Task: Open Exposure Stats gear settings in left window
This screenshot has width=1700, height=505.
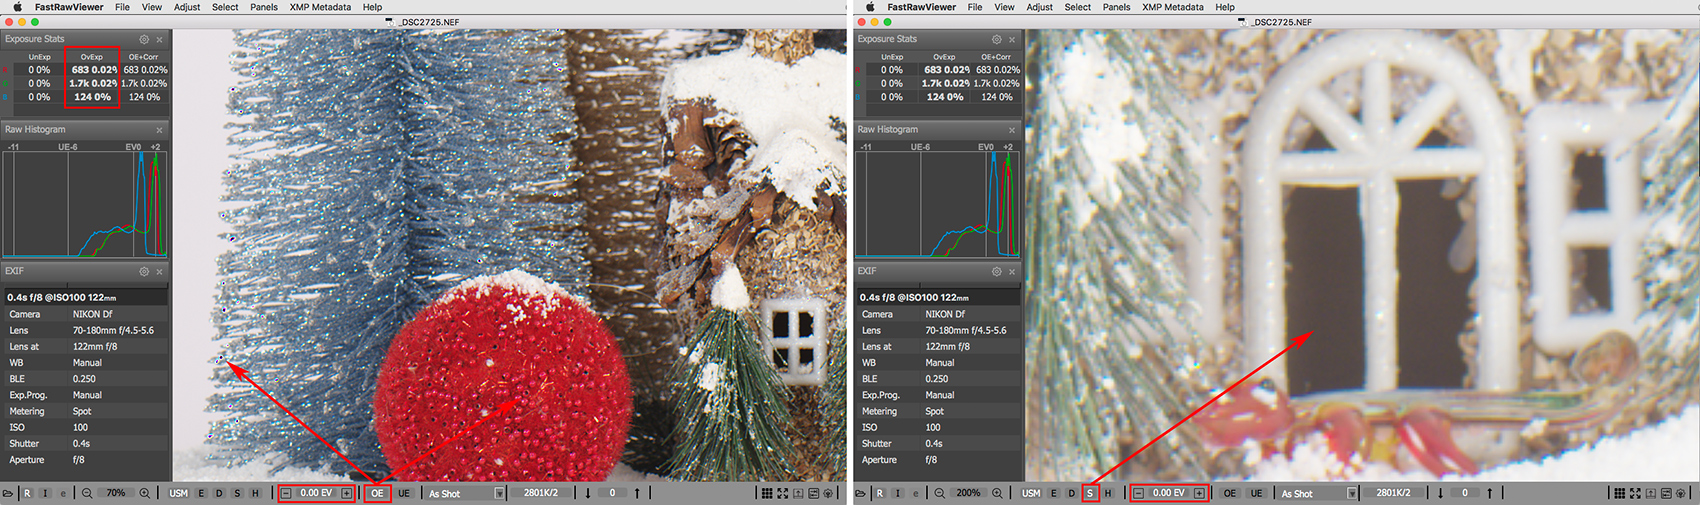Action: pos(144,39)
